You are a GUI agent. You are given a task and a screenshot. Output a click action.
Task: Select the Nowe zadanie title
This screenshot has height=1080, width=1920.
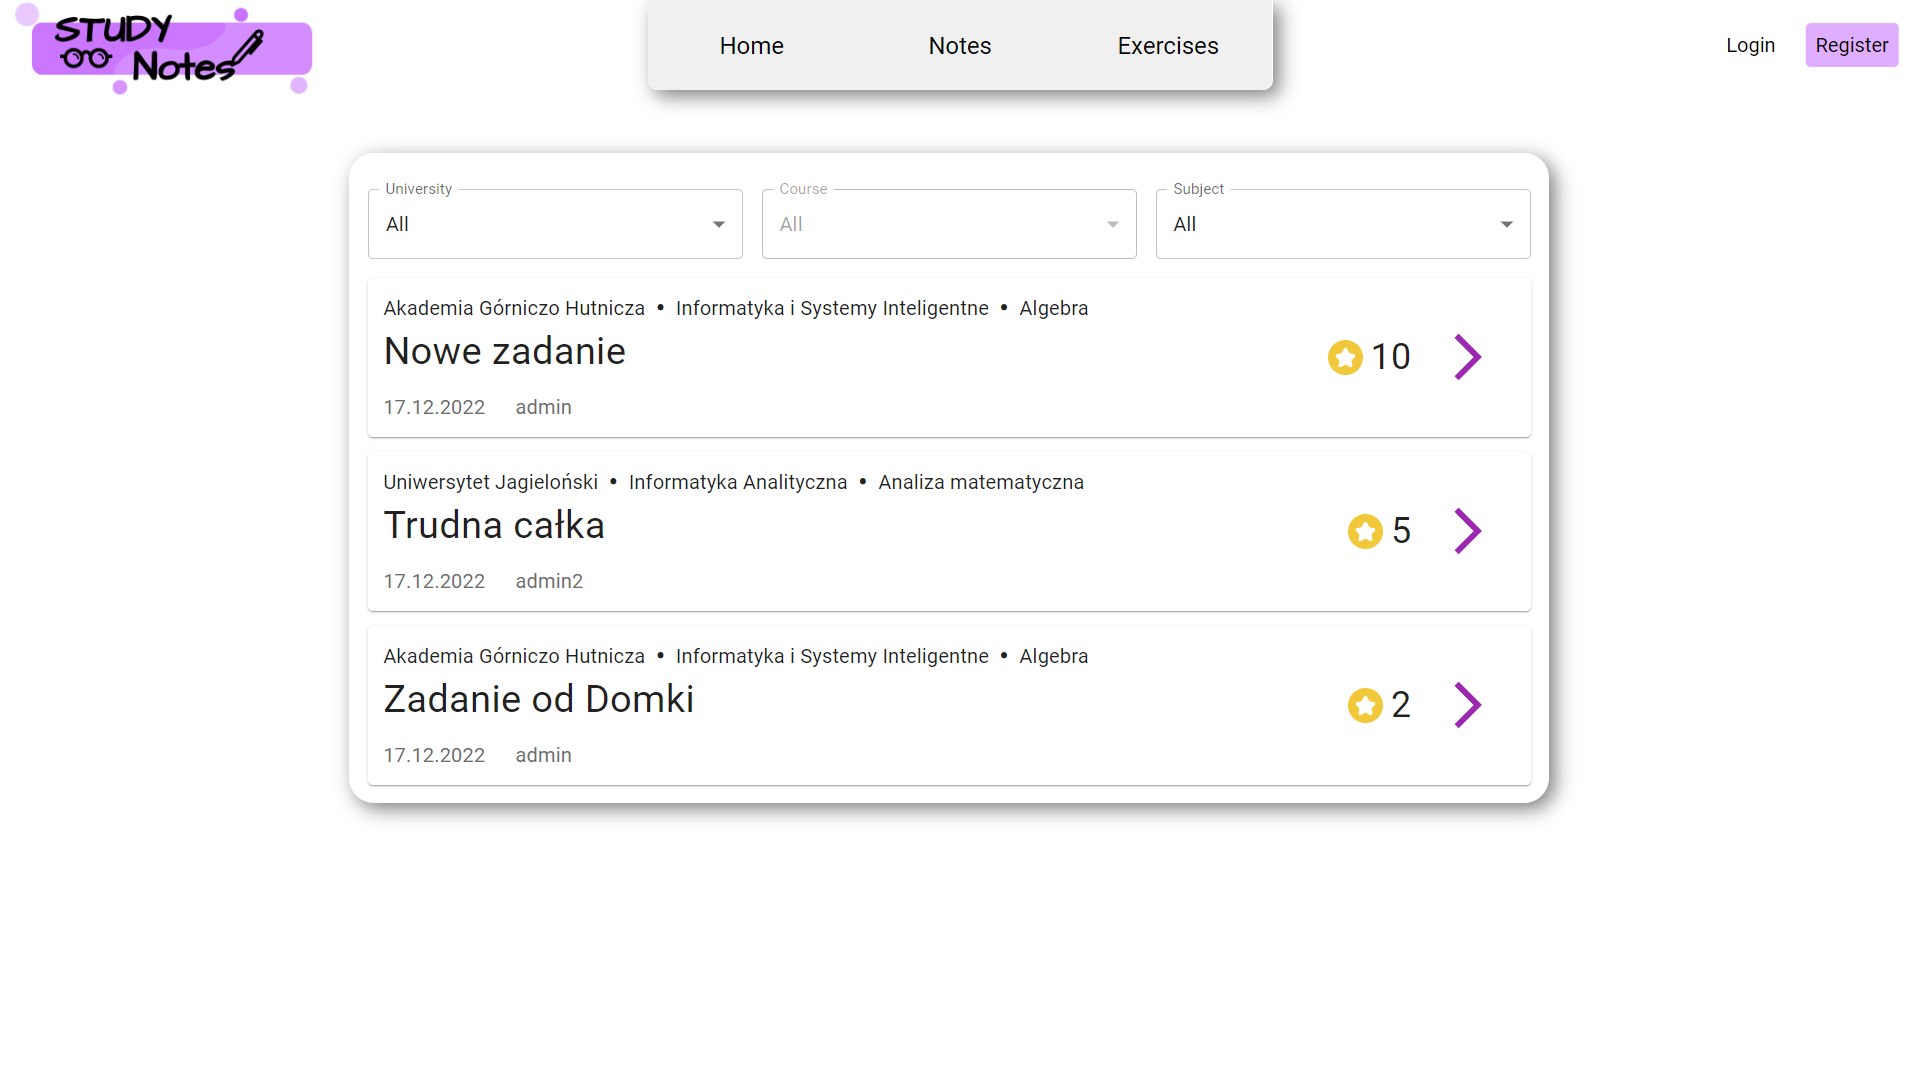click(504, 352)
